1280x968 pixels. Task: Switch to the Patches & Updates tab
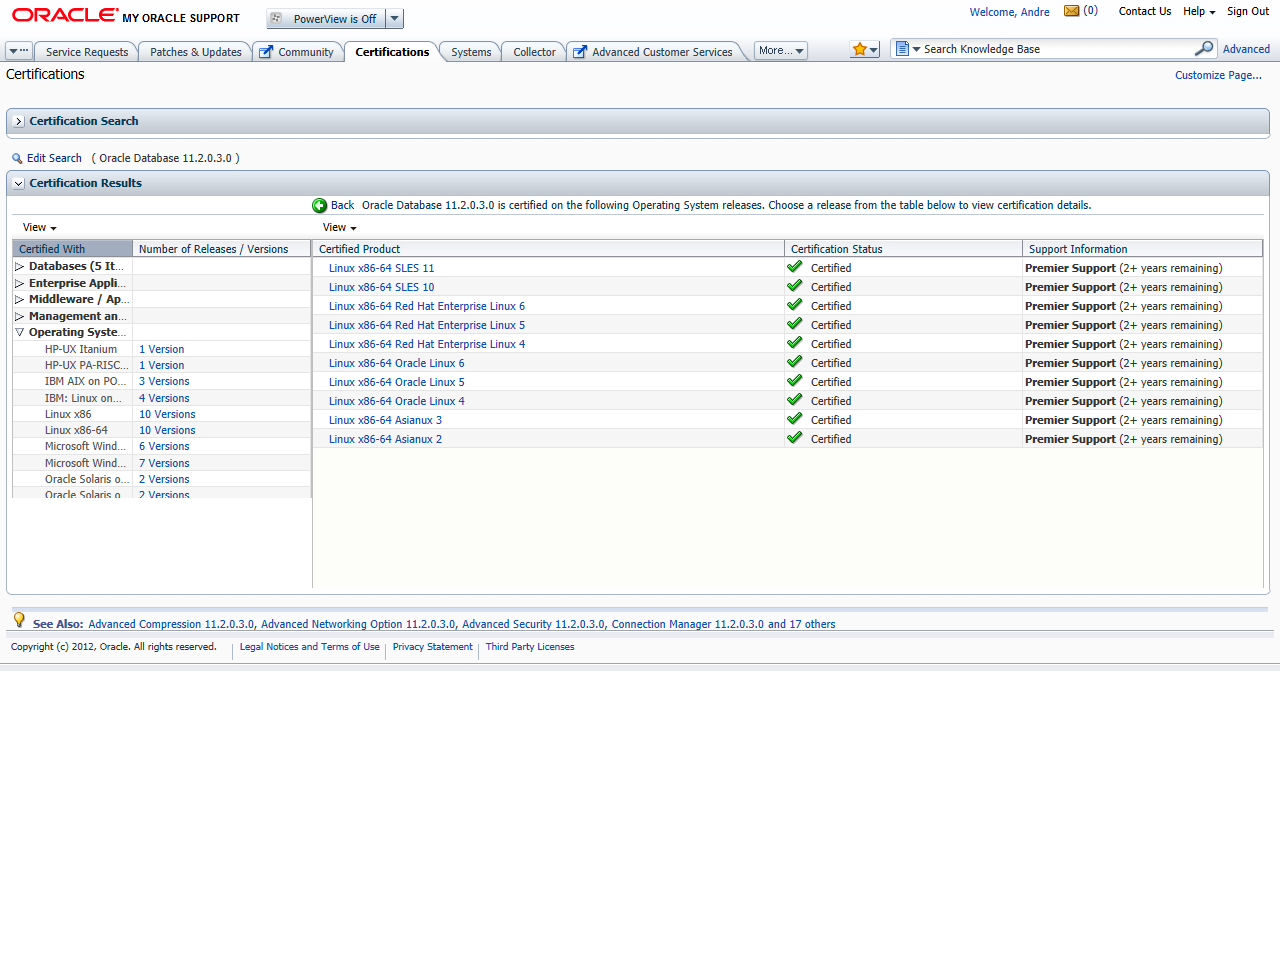coord(196,52)
